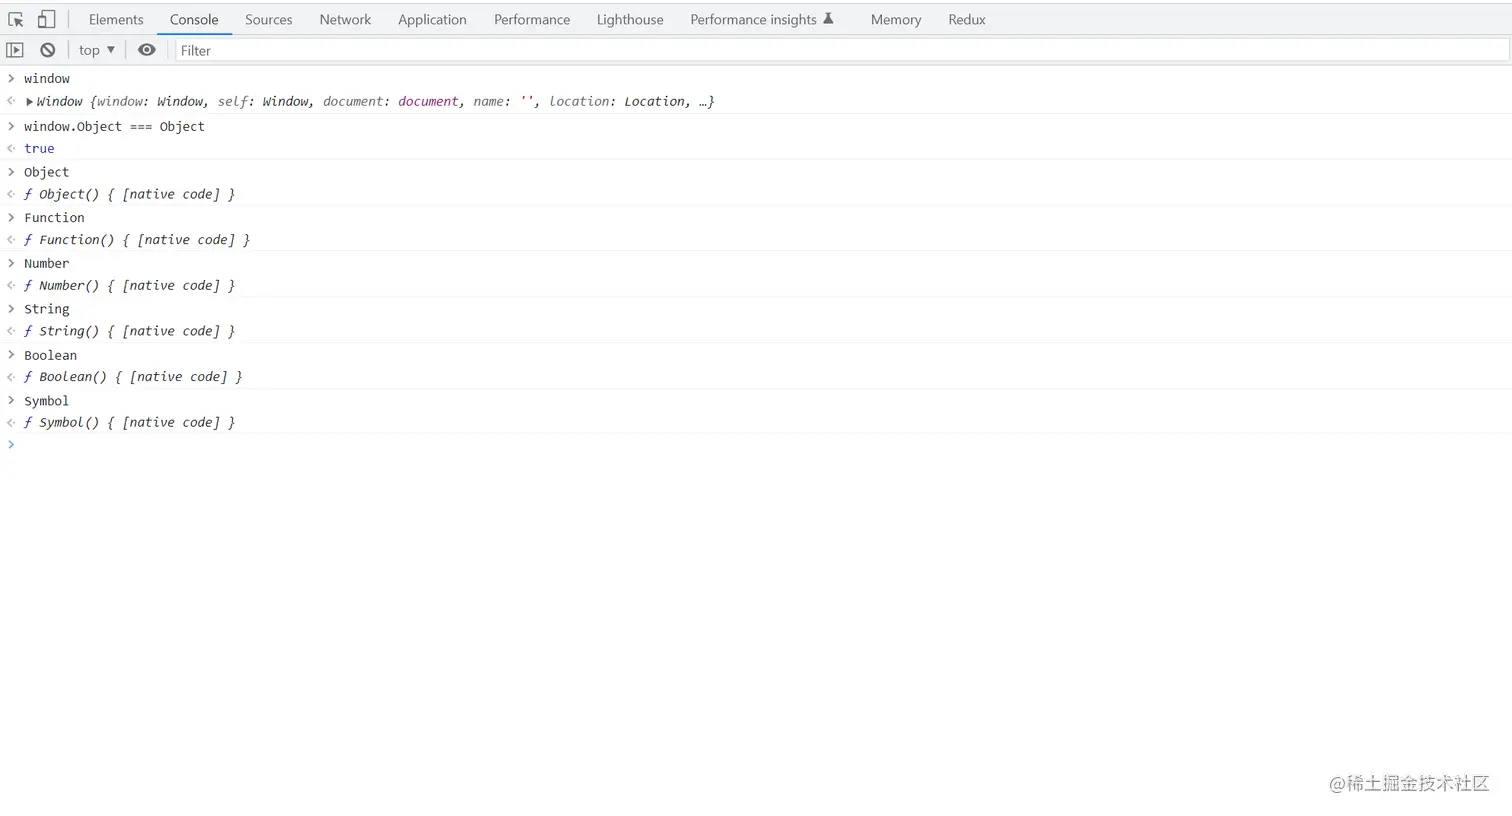Click the 'Number' command entry
This screenshot has width=1512, height=816.
46,264
